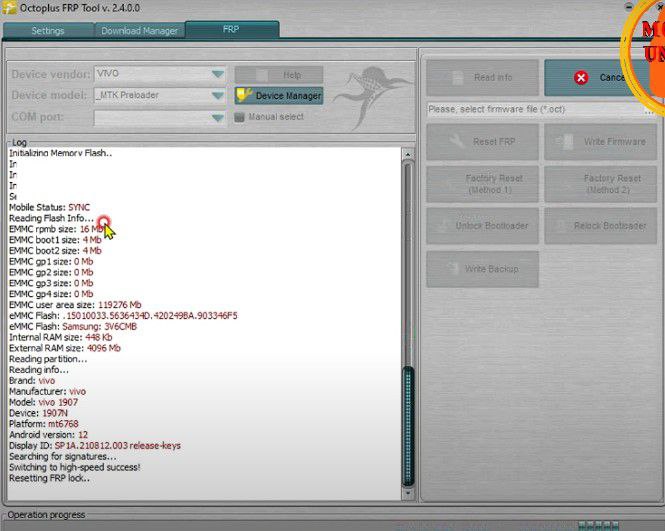Open the Device vendor dropdown
Image resolution: width=665 pixels, height=531 pixels.
(218, 74)
